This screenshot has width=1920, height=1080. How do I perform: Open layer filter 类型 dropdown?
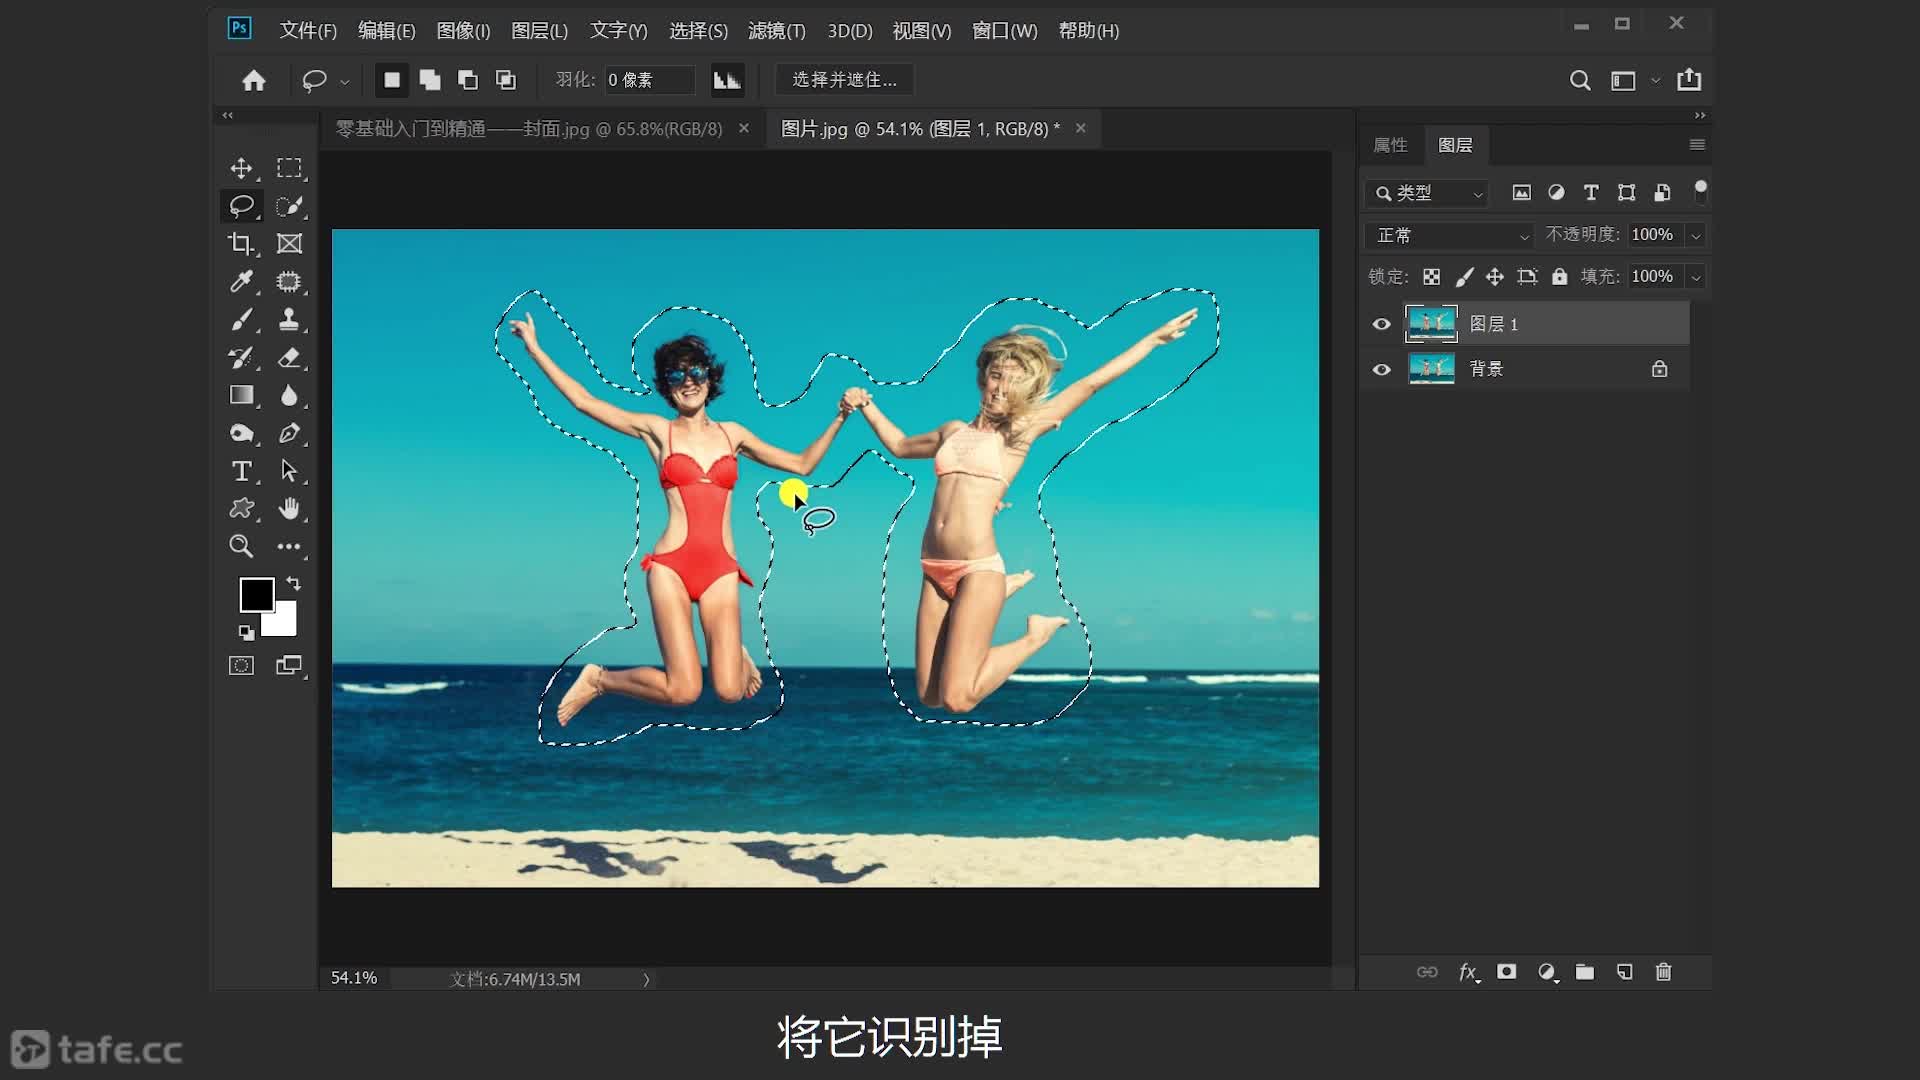click(1427, 193)
